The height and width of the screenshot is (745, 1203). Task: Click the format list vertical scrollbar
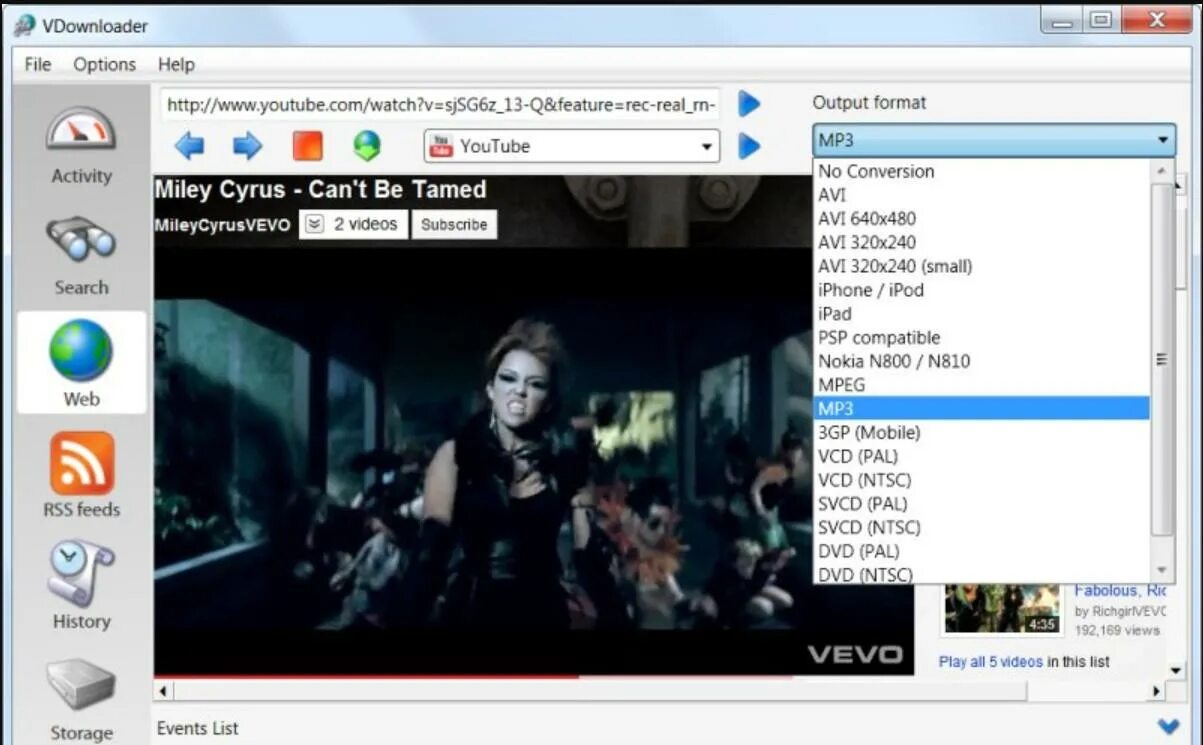tap(1161, 360)
